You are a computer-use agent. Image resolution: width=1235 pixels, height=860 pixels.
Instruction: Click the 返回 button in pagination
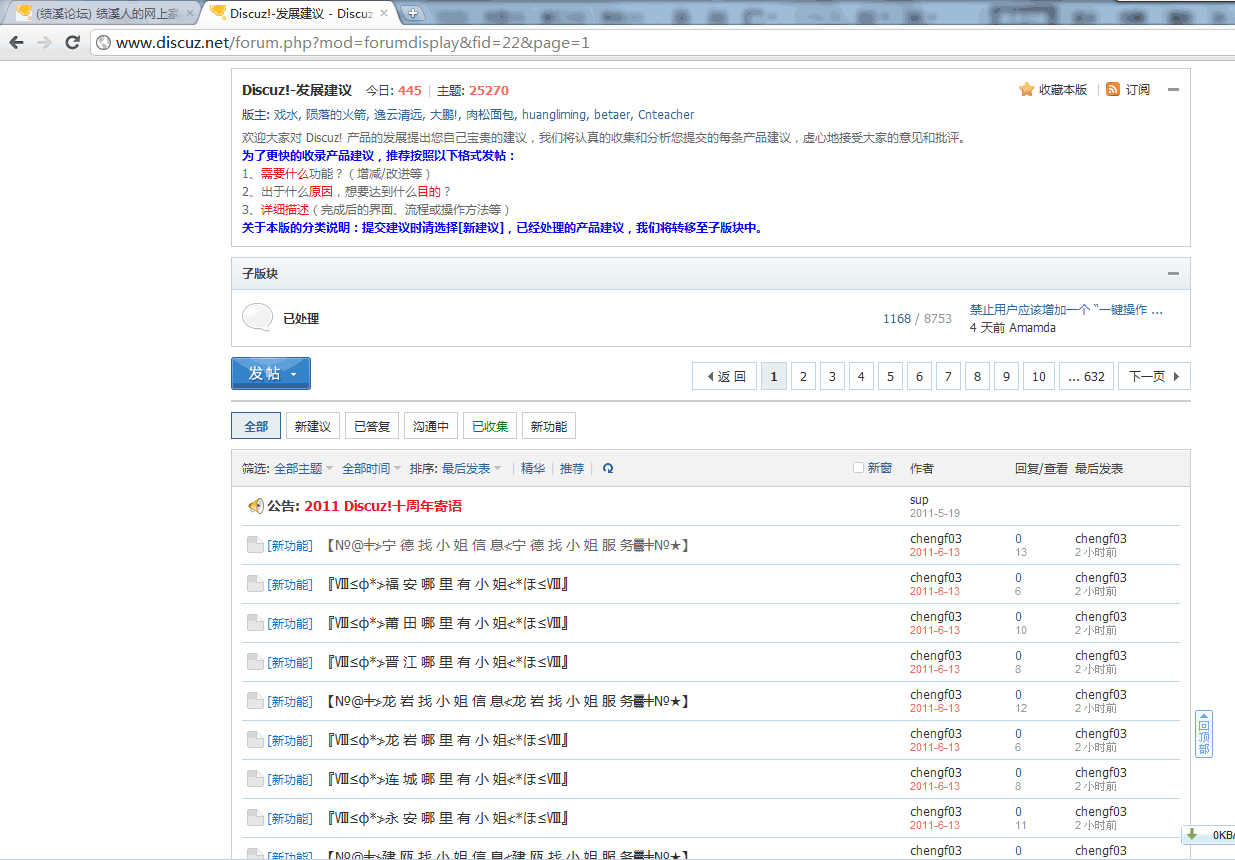pyautogui.click(x=725, y=376)
